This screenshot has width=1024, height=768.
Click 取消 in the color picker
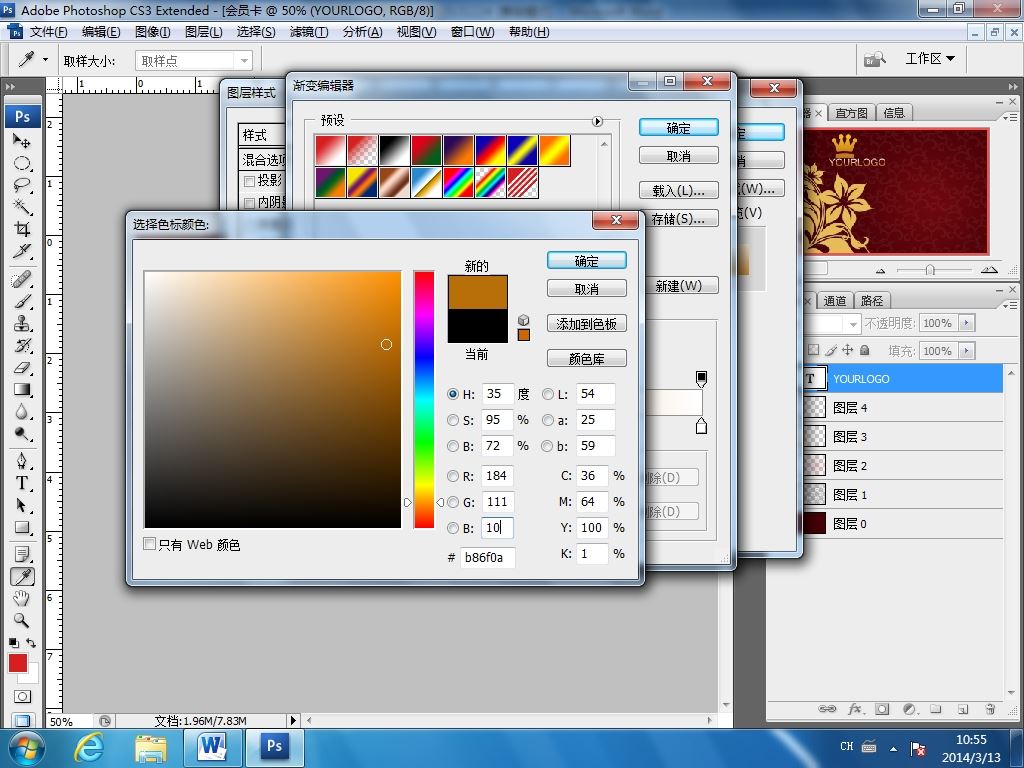coord(586,289)
